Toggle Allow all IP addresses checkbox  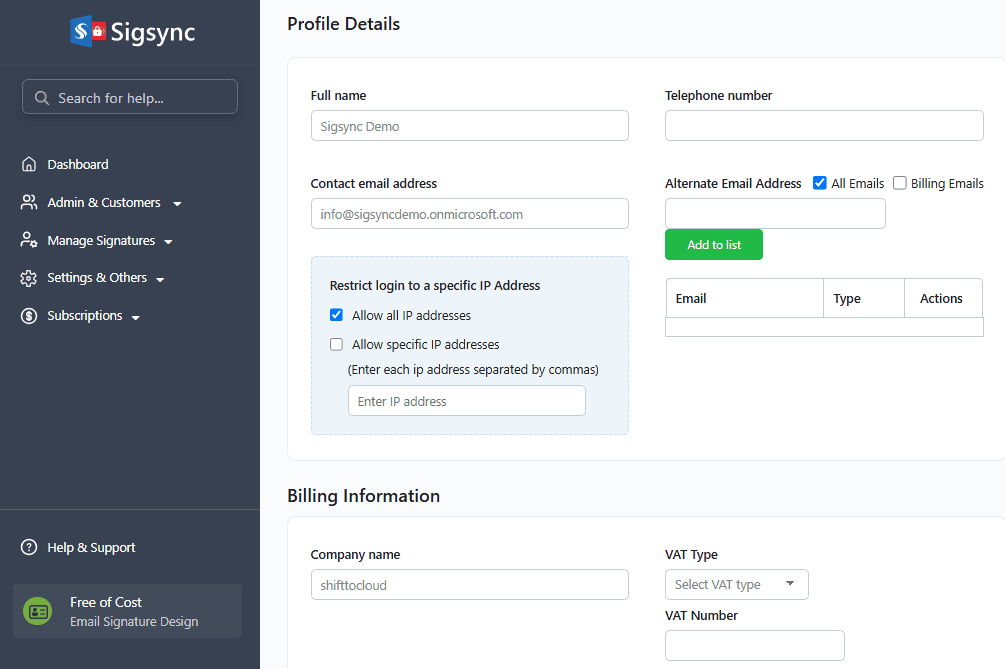pos(337,315)
